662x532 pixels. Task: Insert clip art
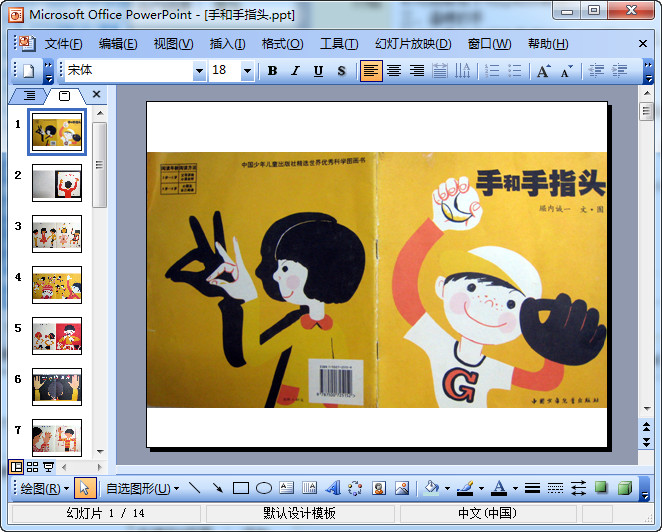pyautogui.click(x=379, y=489)
